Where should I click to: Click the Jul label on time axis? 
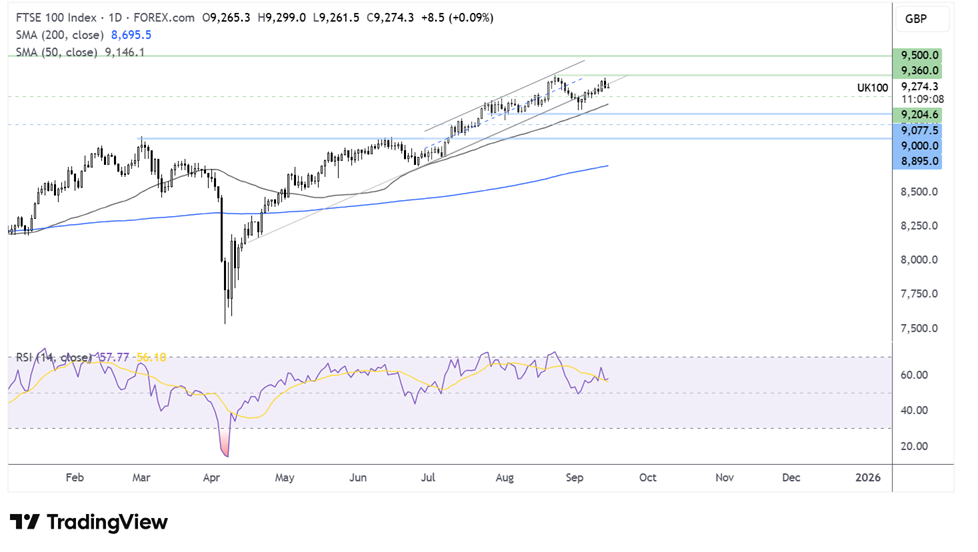point(428,478)
